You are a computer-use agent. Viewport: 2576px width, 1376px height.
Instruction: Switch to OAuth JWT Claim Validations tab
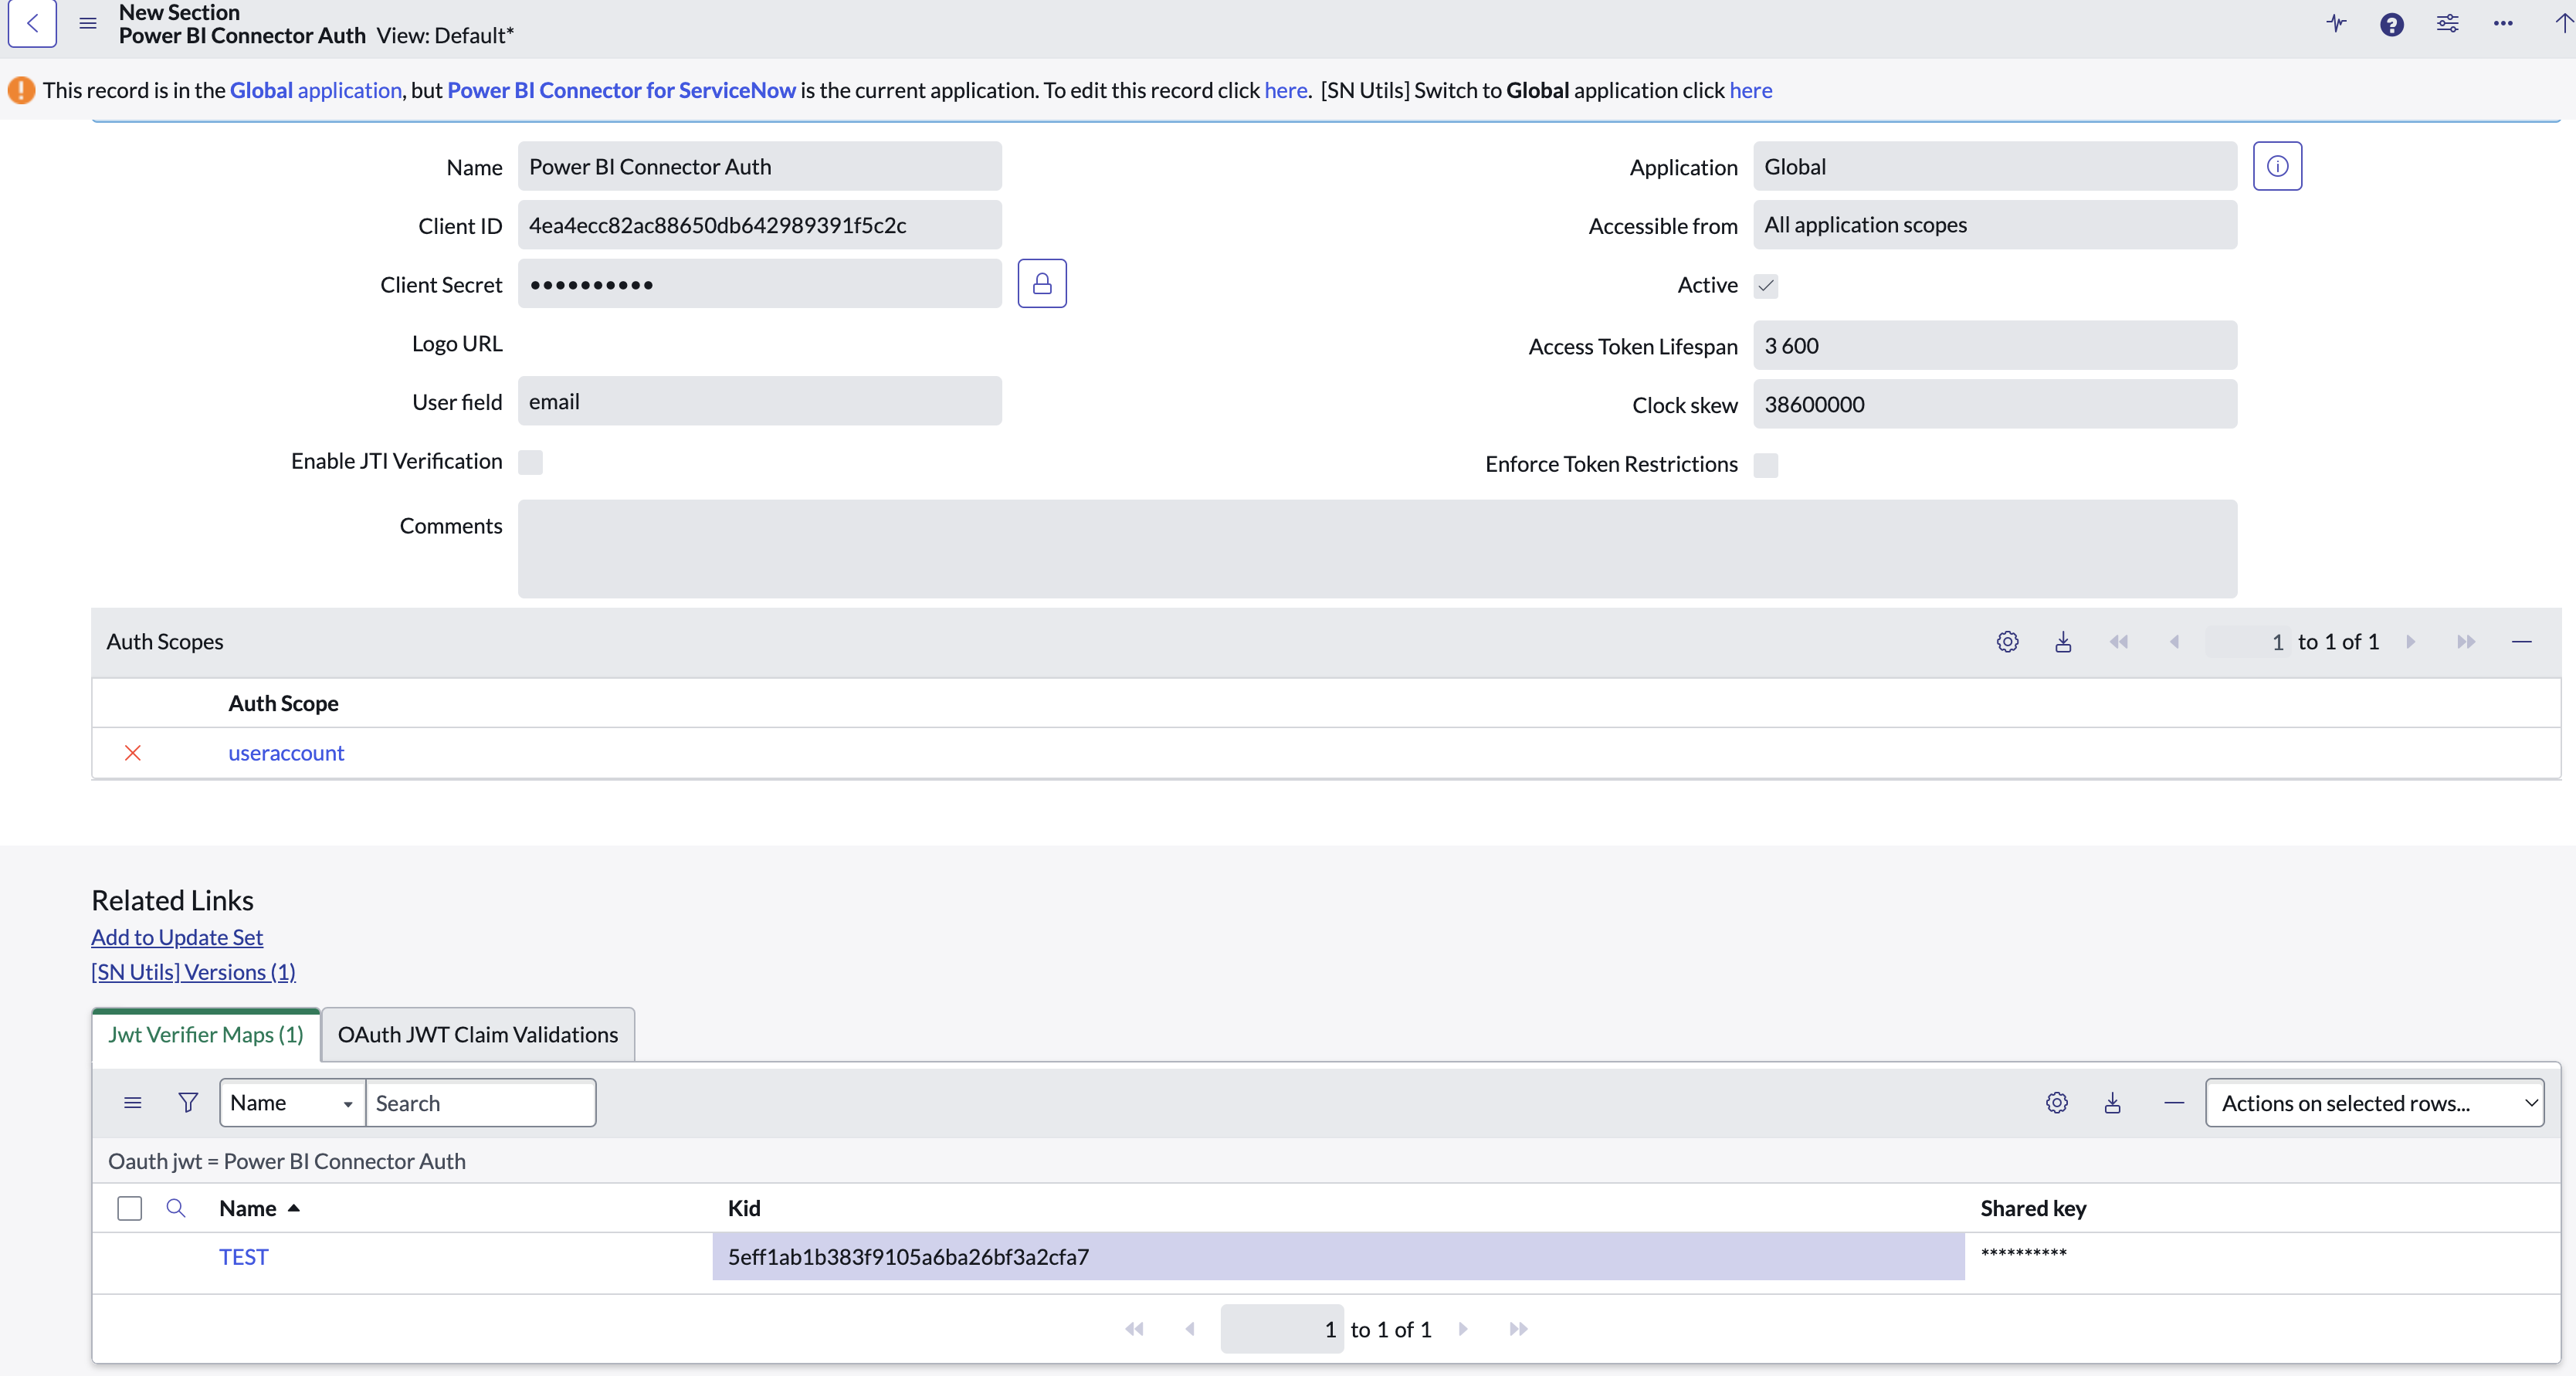(477, 1035)
